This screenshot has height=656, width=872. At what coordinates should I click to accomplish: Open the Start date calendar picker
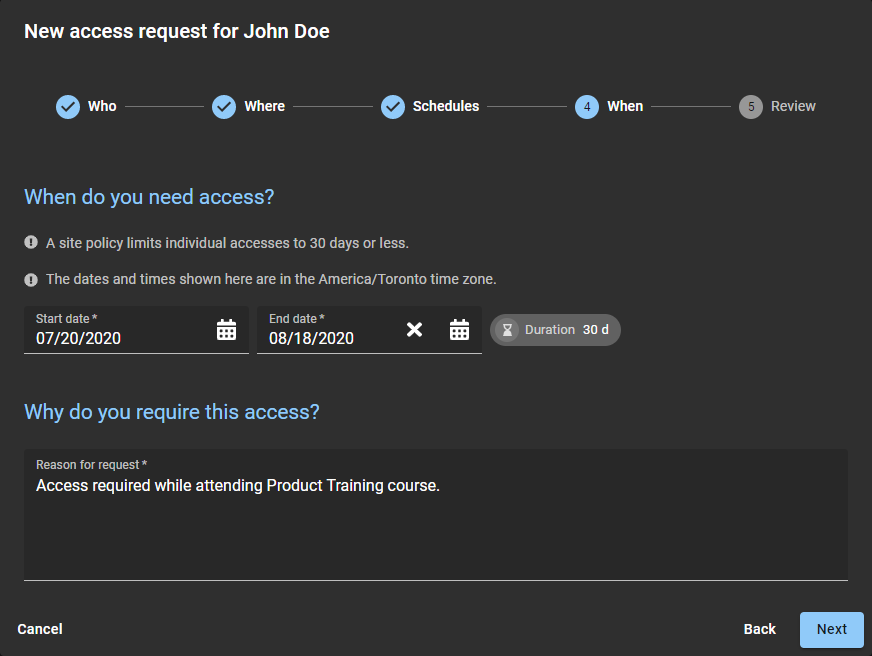pyautogui.click(x=227, y=330)
